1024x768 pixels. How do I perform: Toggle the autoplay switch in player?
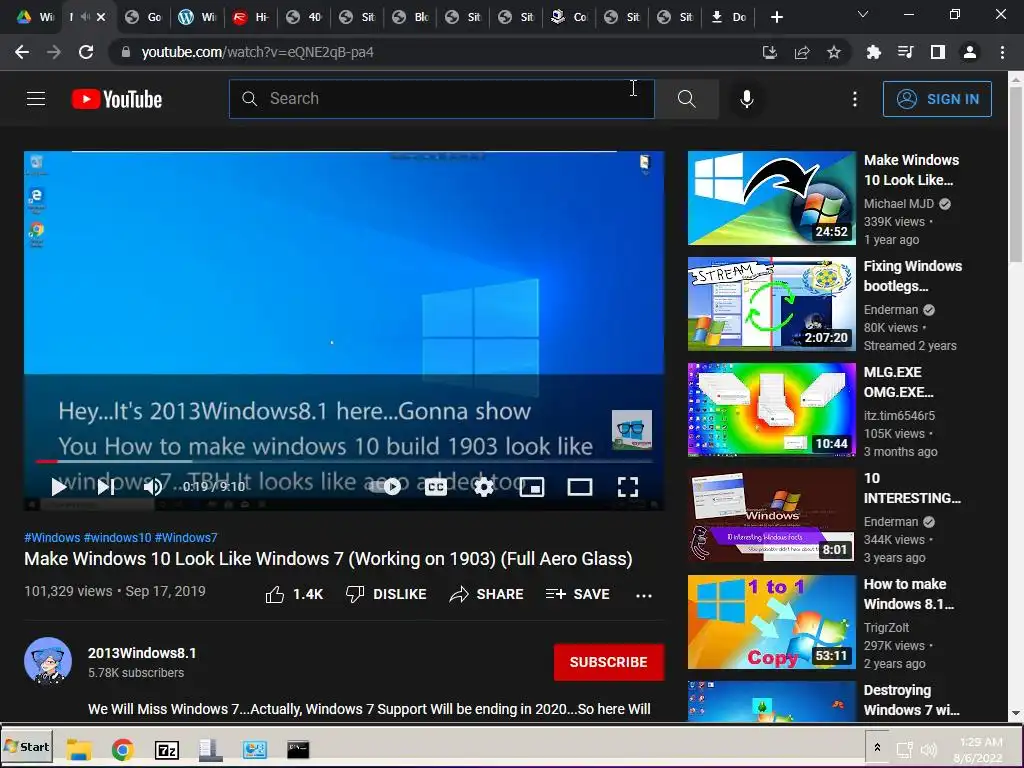385,487
